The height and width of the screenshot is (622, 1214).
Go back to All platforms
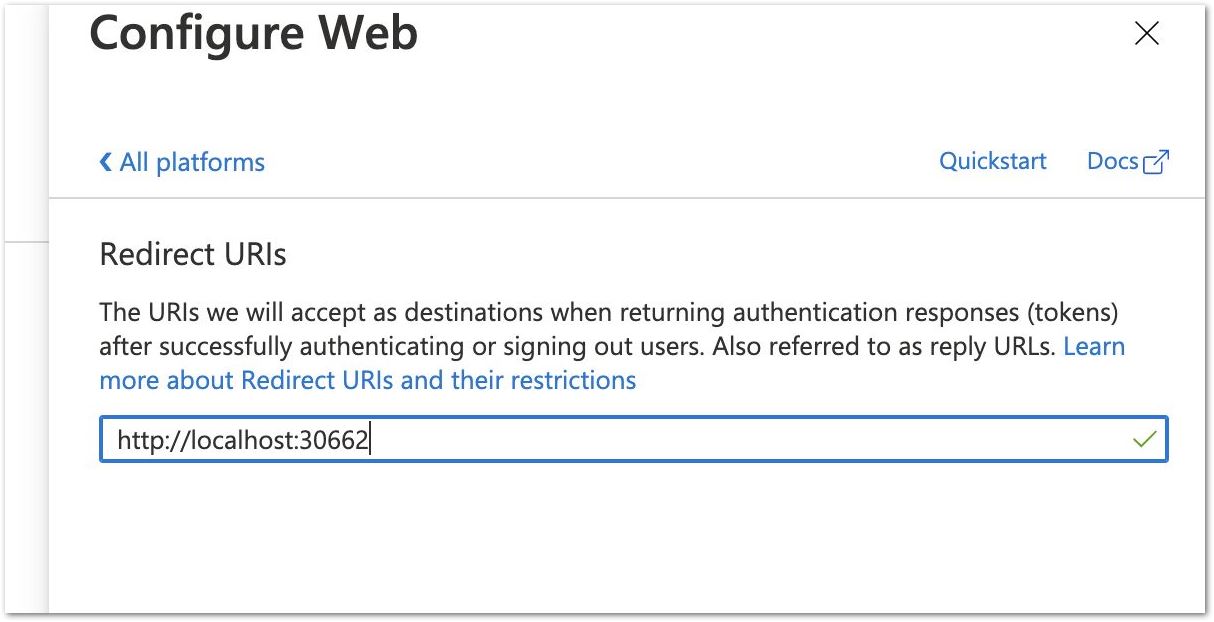click(182, 162)
